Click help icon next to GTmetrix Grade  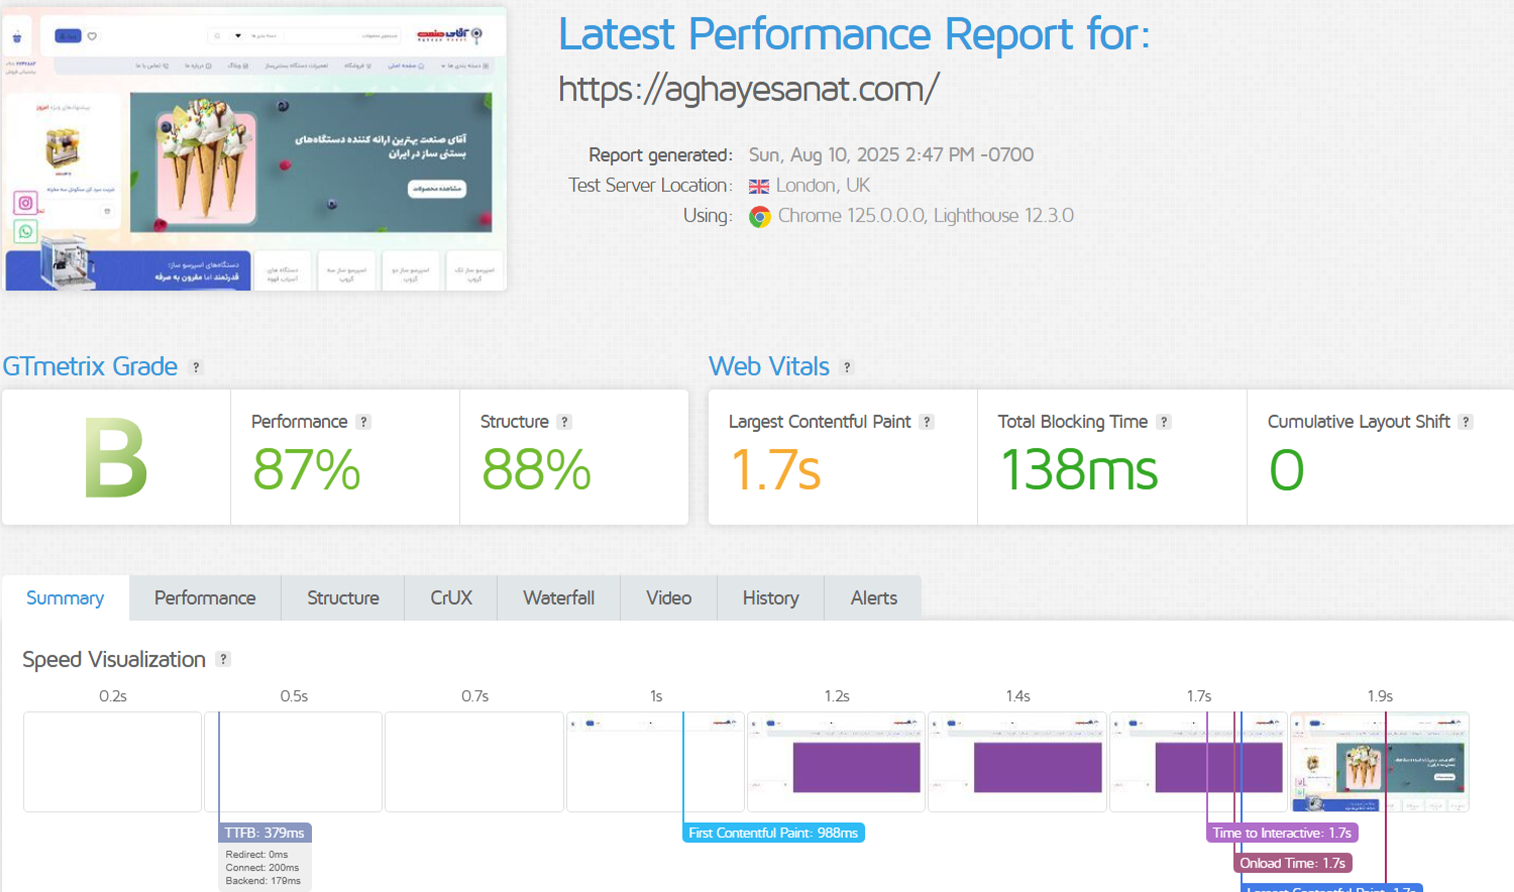(196, 368)
